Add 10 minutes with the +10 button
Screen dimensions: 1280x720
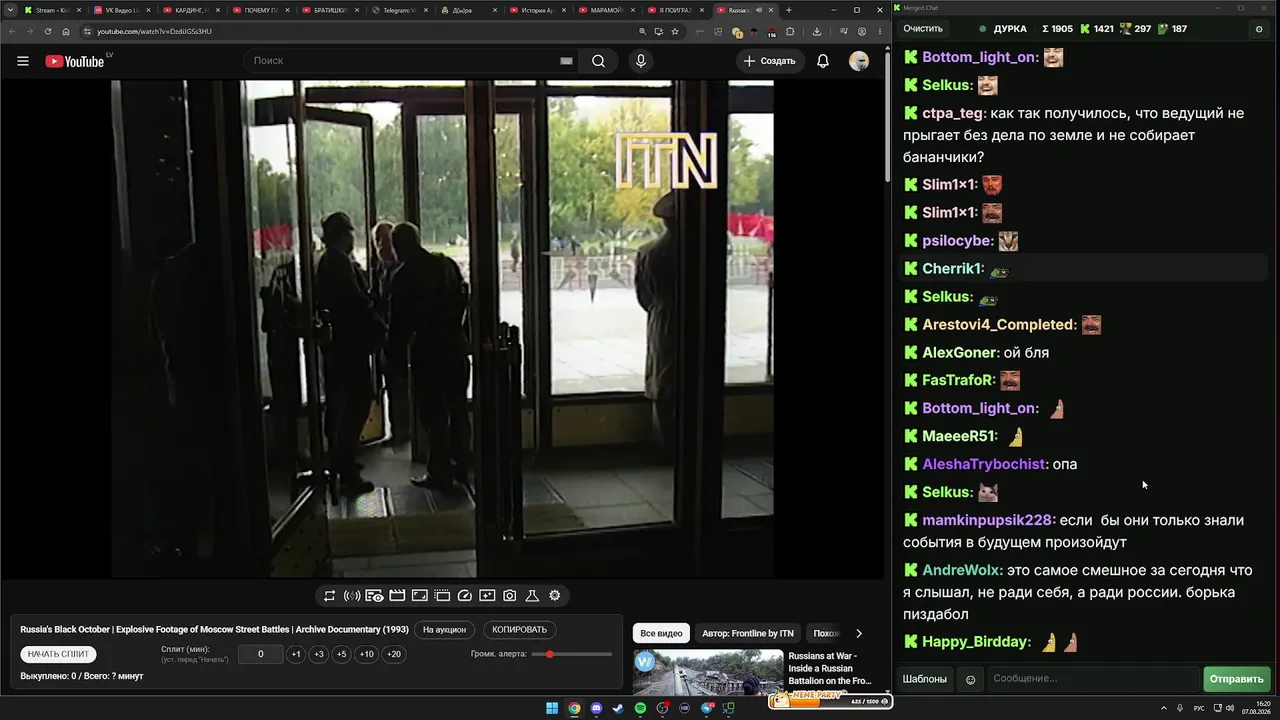pyautogui.click(x=367, y=654)
